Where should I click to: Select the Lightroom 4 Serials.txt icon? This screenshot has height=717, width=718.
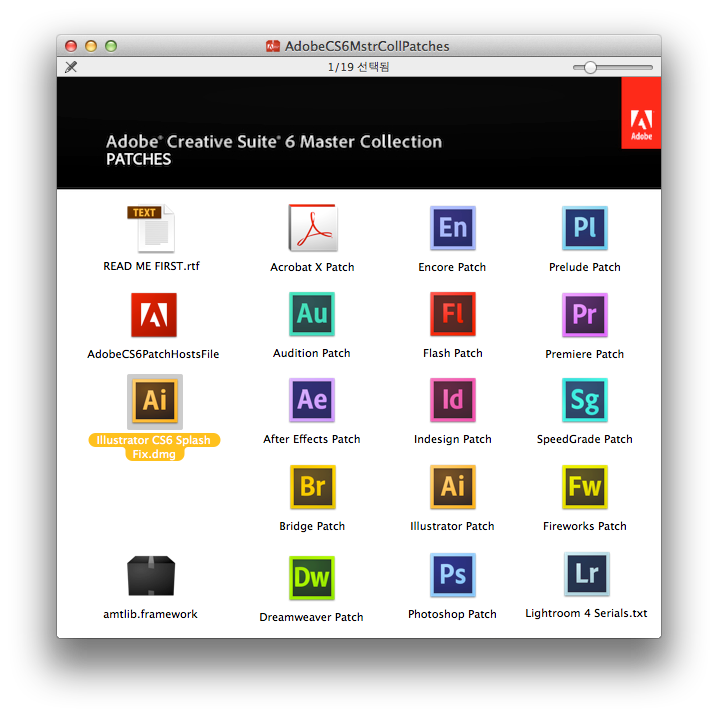point(587,574)
